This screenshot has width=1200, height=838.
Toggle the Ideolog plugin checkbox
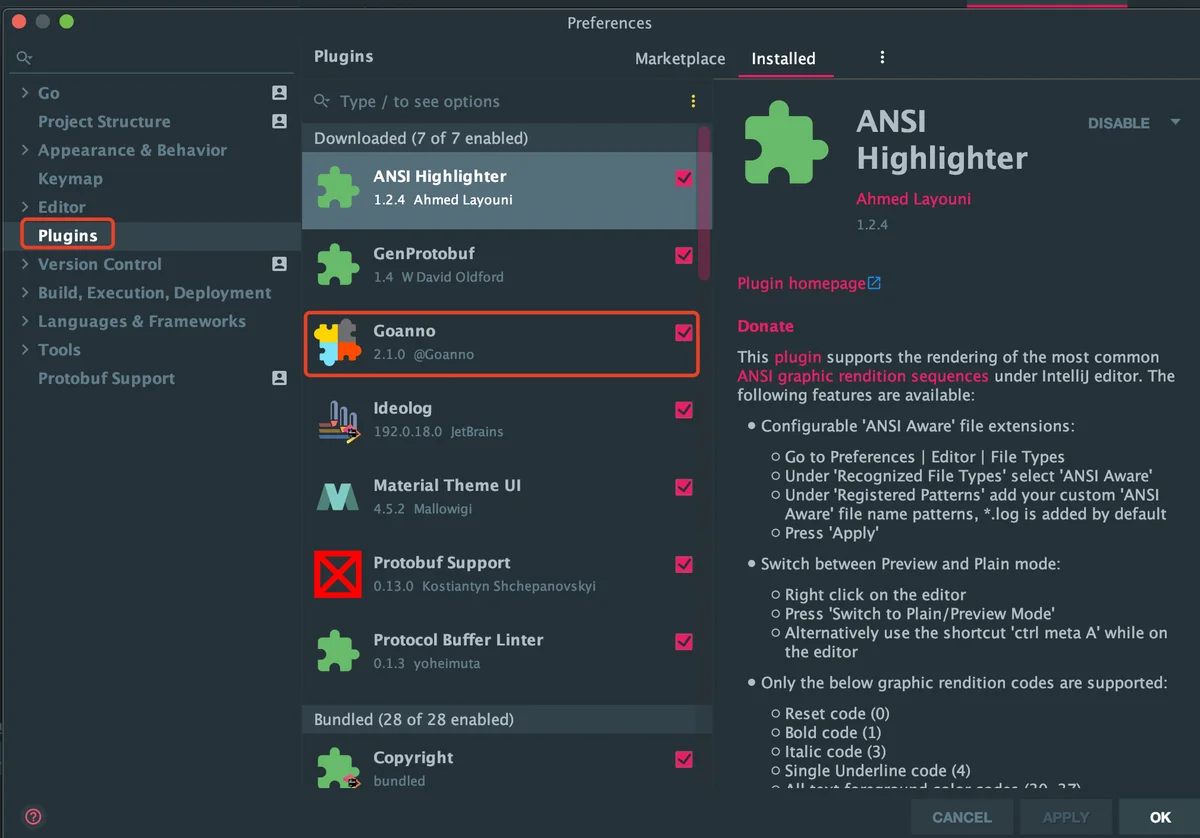(x=684, y=409)
